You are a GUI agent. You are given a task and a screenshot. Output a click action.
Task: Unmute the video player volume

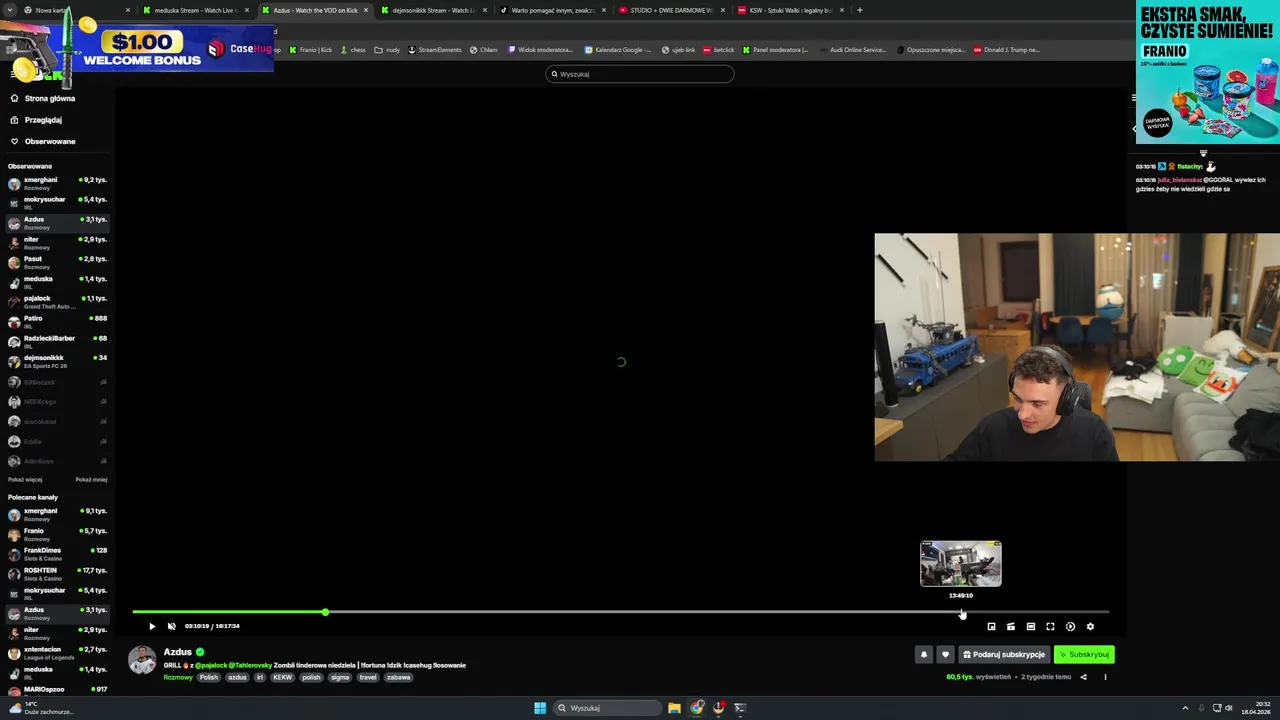pos(172,627)
